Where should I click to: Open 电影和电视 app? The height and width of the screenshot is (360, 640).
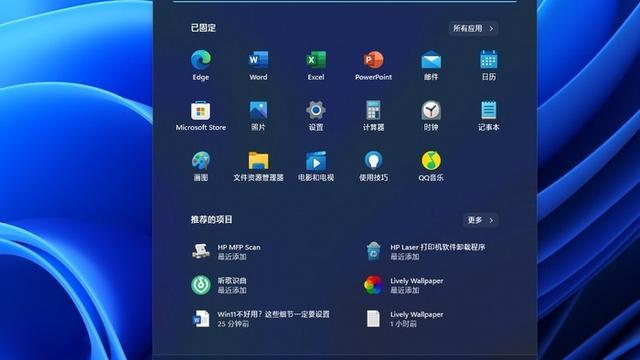pos(316,161)
